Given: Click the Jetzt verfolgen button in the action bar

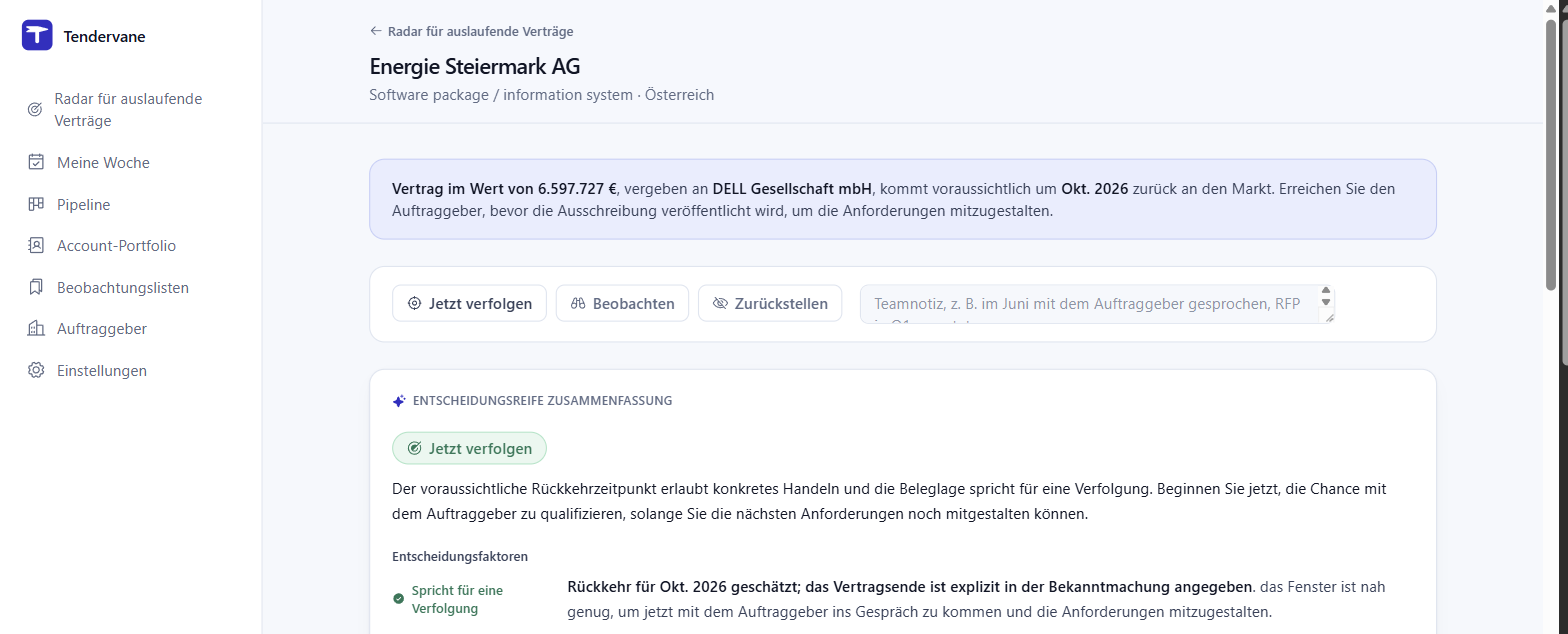Looking at the screenshot, I should 470,304.
